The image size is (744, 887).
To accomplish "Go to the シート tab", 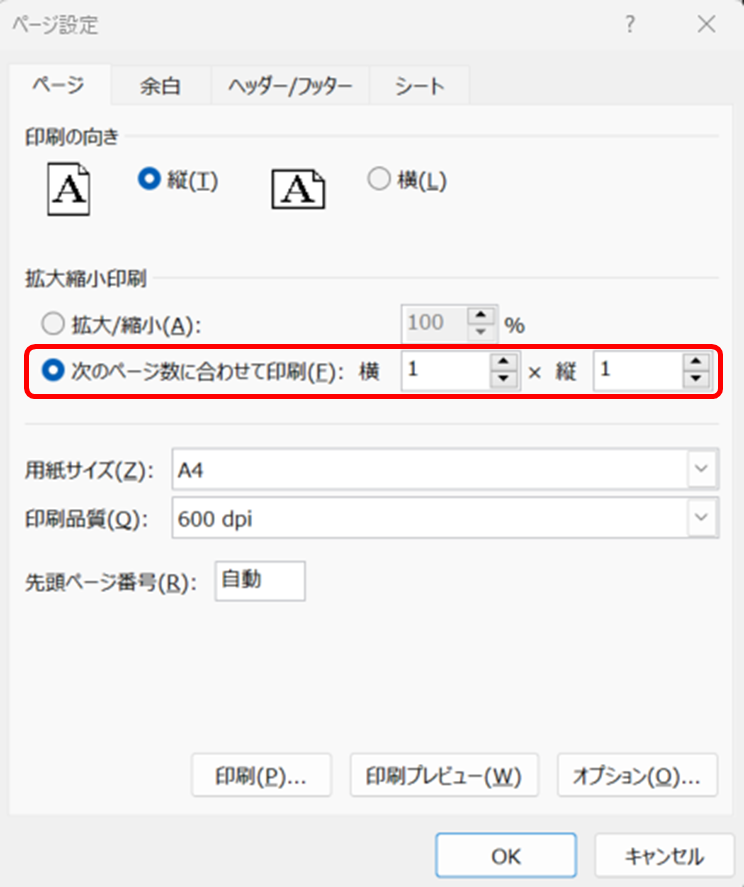I will 419,87.
